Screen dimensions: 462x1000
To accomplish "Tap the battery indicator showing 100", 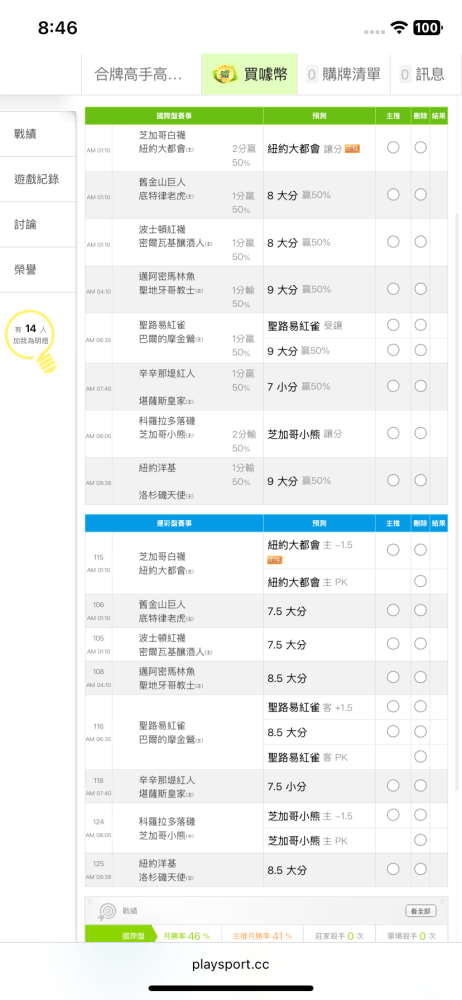I will coord(427,27).
